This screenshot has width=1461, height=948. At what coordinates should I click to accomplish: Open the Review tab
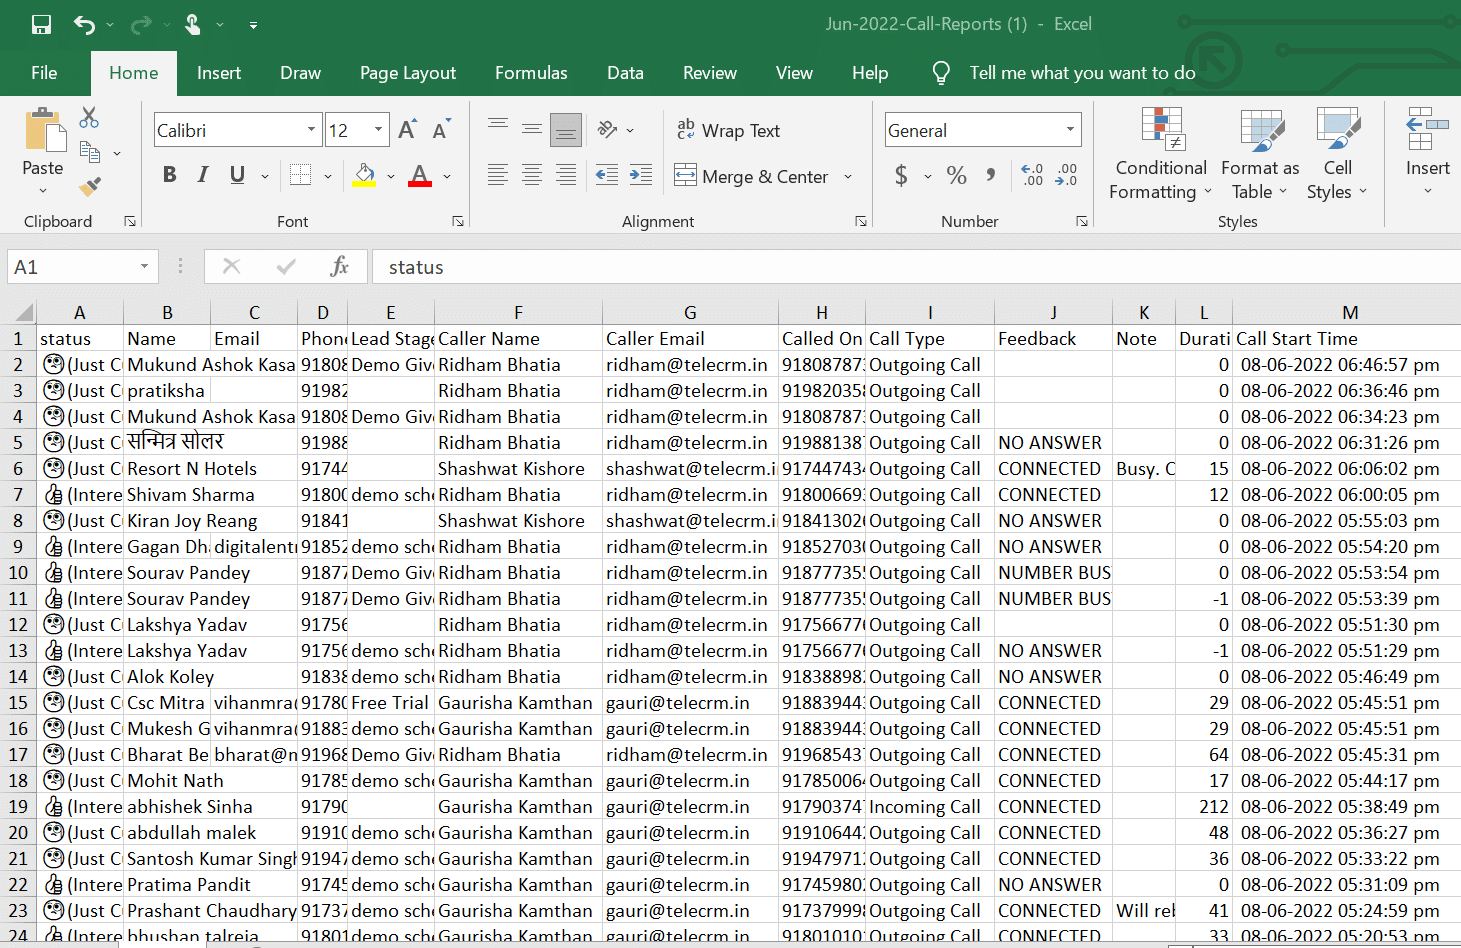[x=709, y=72]
